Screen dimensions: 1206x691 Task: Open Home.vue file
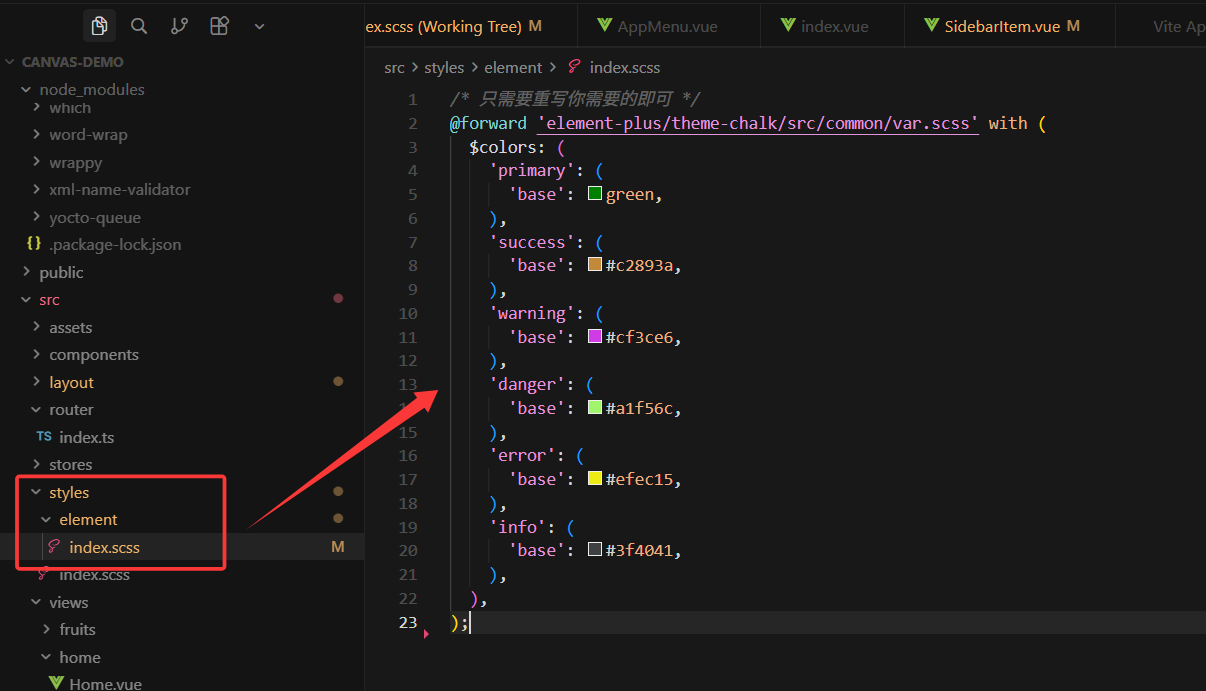[x=105, y=684]
